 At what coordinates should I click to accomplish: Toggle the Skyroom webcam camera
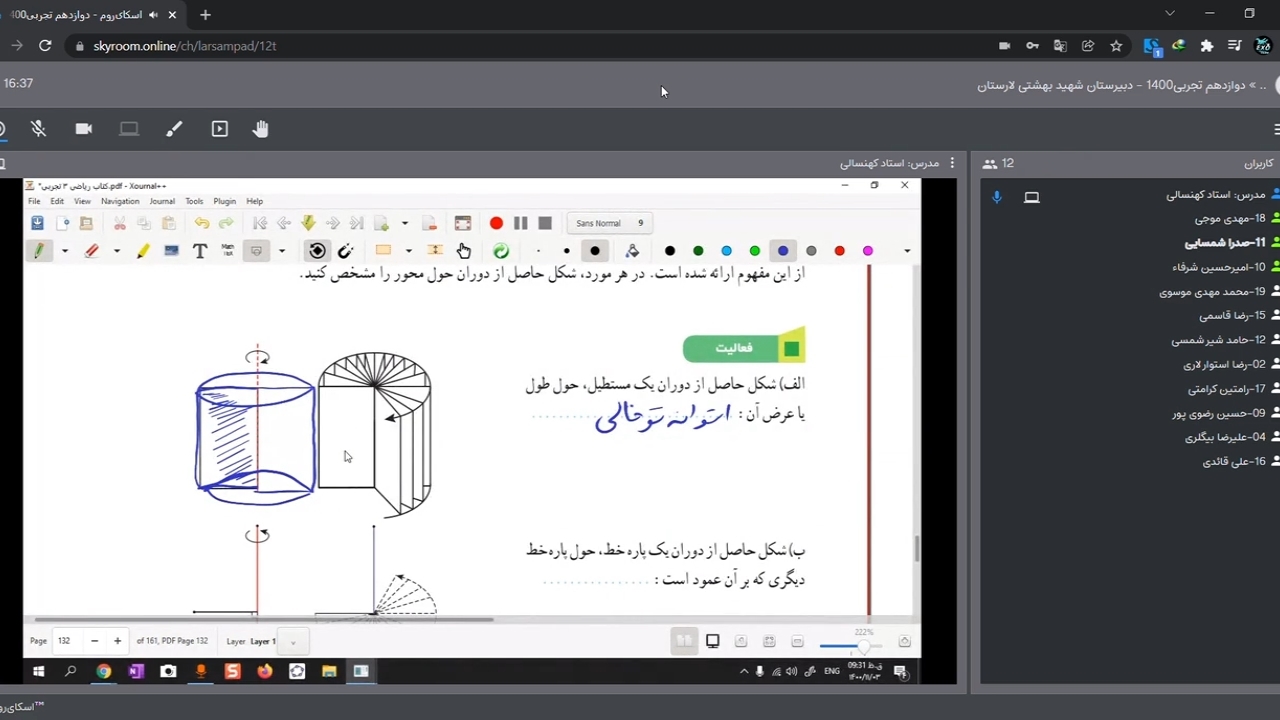click(83, 129)
